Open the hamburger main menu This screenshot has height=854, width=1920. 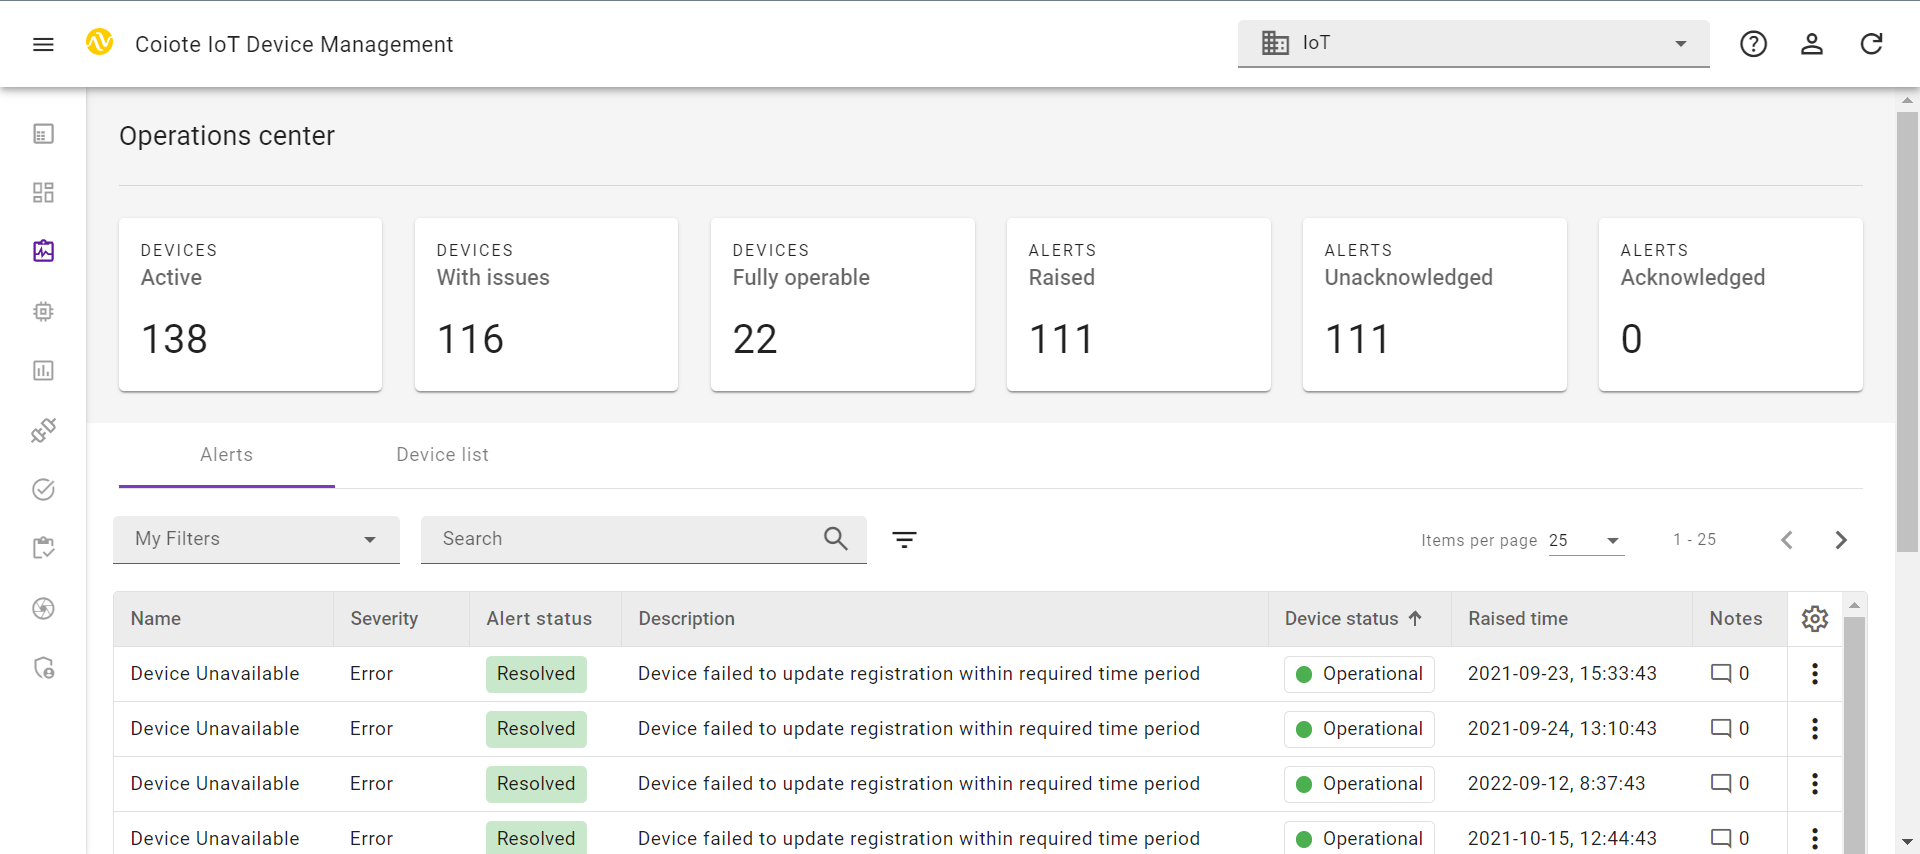[43, 44]
